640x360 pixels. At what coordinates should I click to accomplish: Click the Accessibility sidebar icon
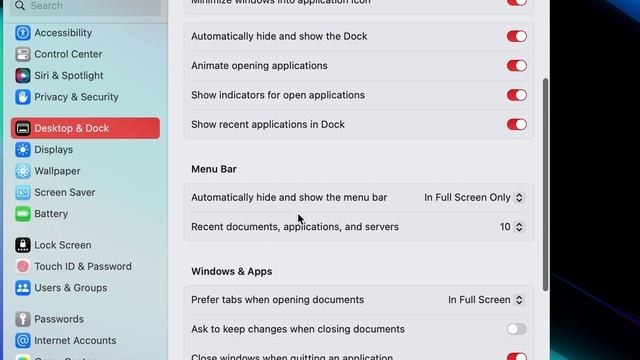point(23,33)
